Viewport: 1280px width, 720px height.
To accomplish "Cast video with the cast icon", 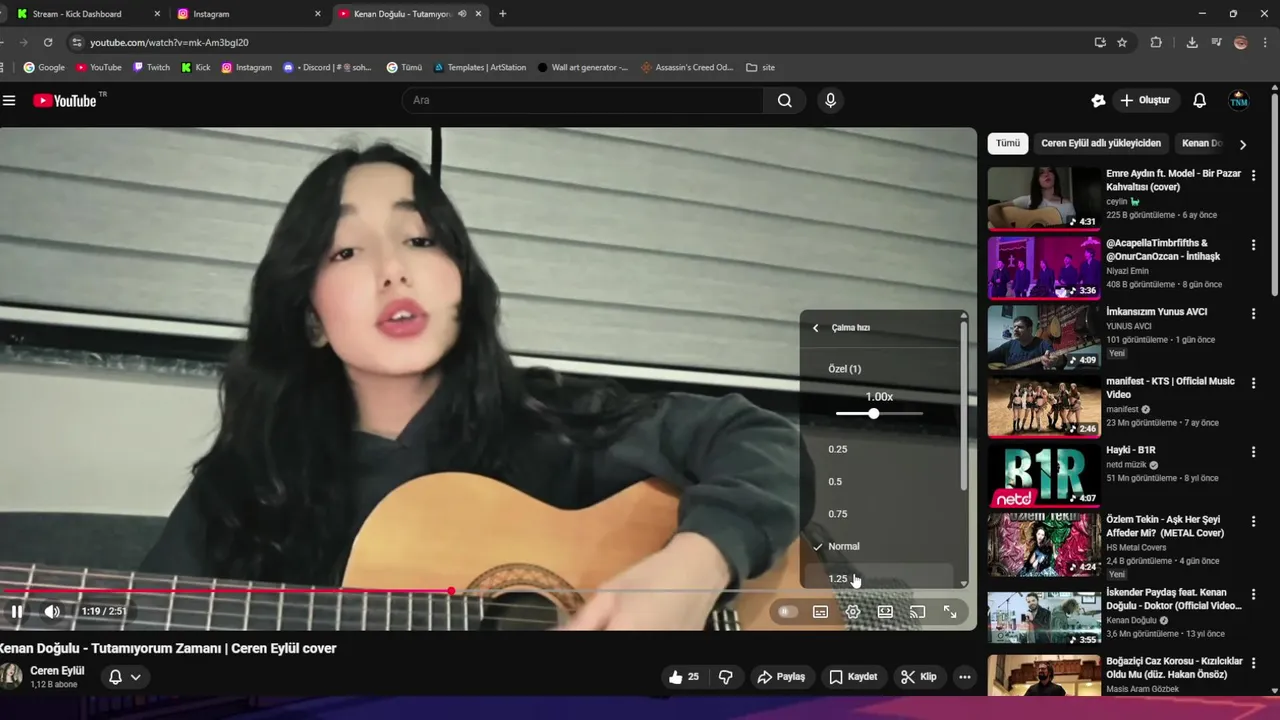I will point(917,611).
